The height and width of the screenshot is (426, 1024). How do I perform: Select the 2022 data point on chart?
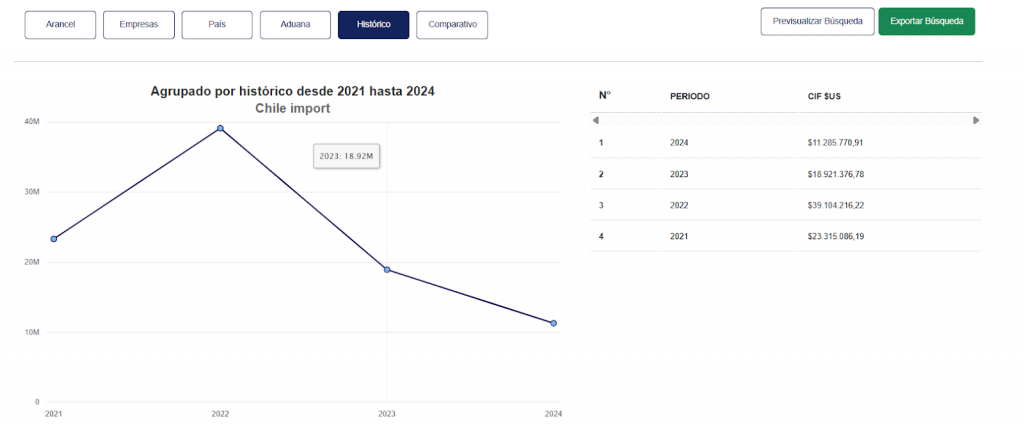pos(221,128)
